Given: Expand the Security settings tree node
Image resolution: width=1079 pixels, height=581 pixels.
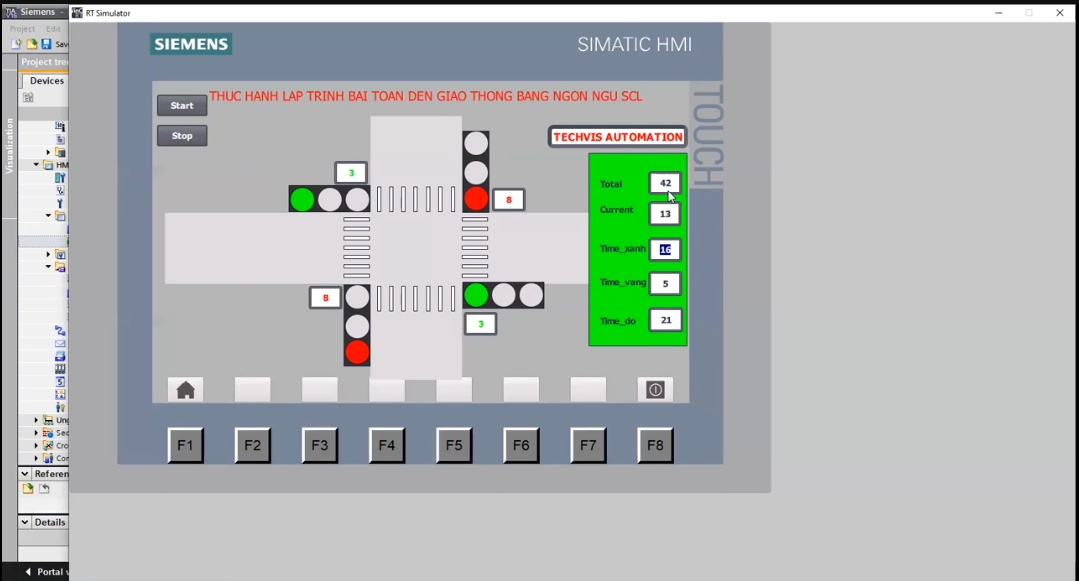Looking at the screenshot, I should tap(36, 433).
